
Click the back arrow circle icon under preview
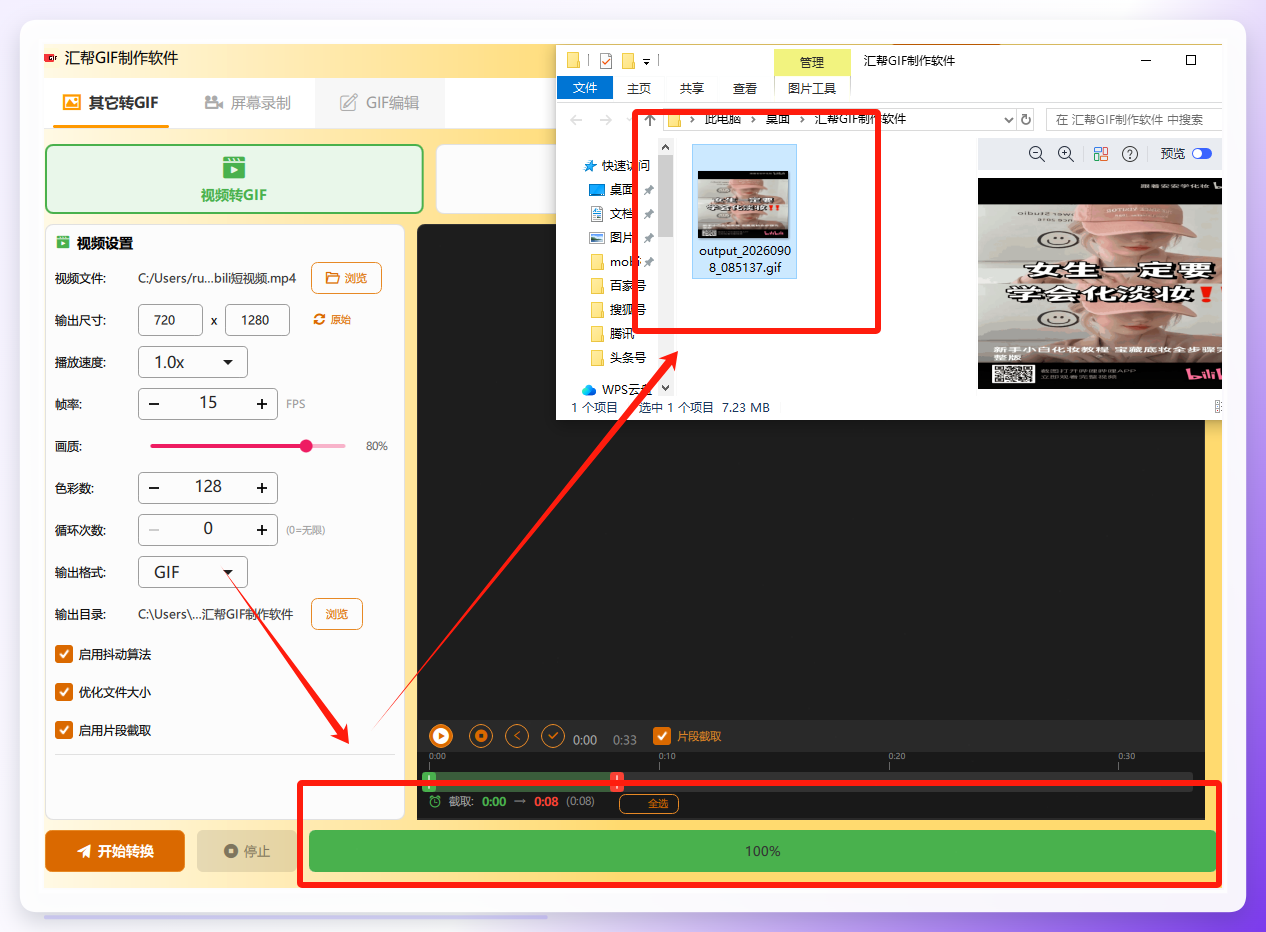(x=517, y=736)
